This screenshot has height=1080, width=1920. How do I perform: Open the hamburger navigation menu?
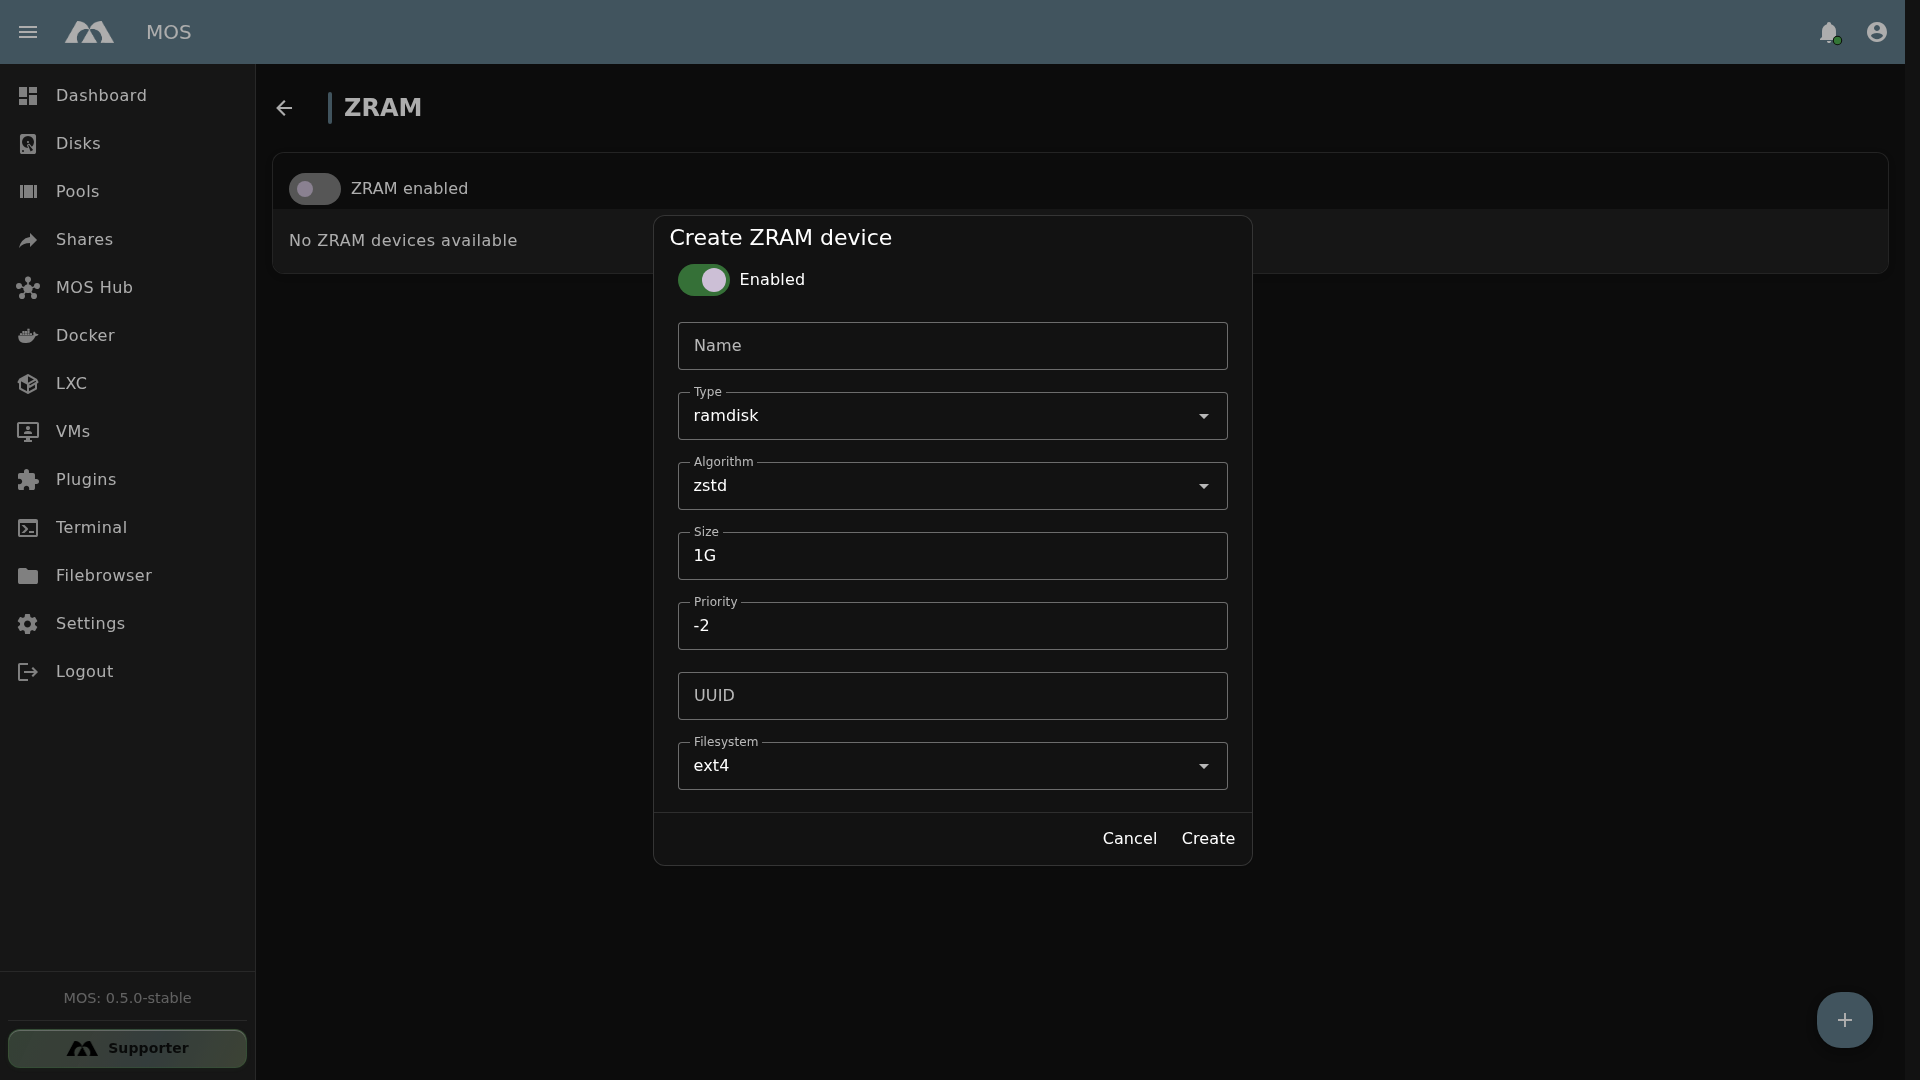coord(28,32)
